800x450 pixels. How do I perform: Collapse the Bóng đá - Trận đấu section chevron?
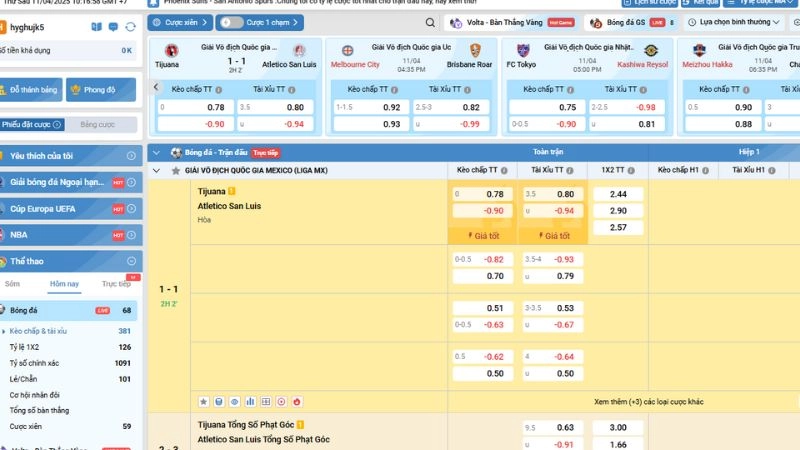click(x=157, y=153)
